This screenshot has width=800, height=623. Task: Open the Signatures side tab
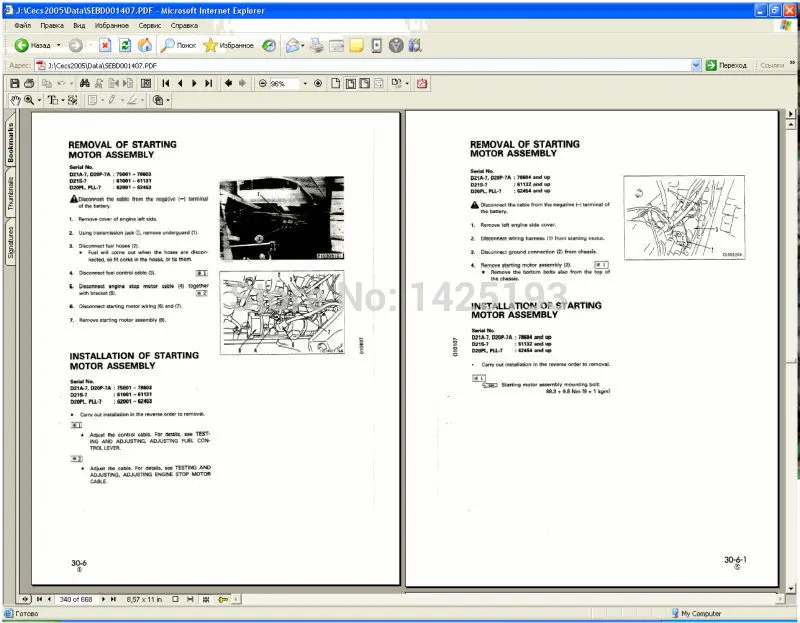point(10,242)
